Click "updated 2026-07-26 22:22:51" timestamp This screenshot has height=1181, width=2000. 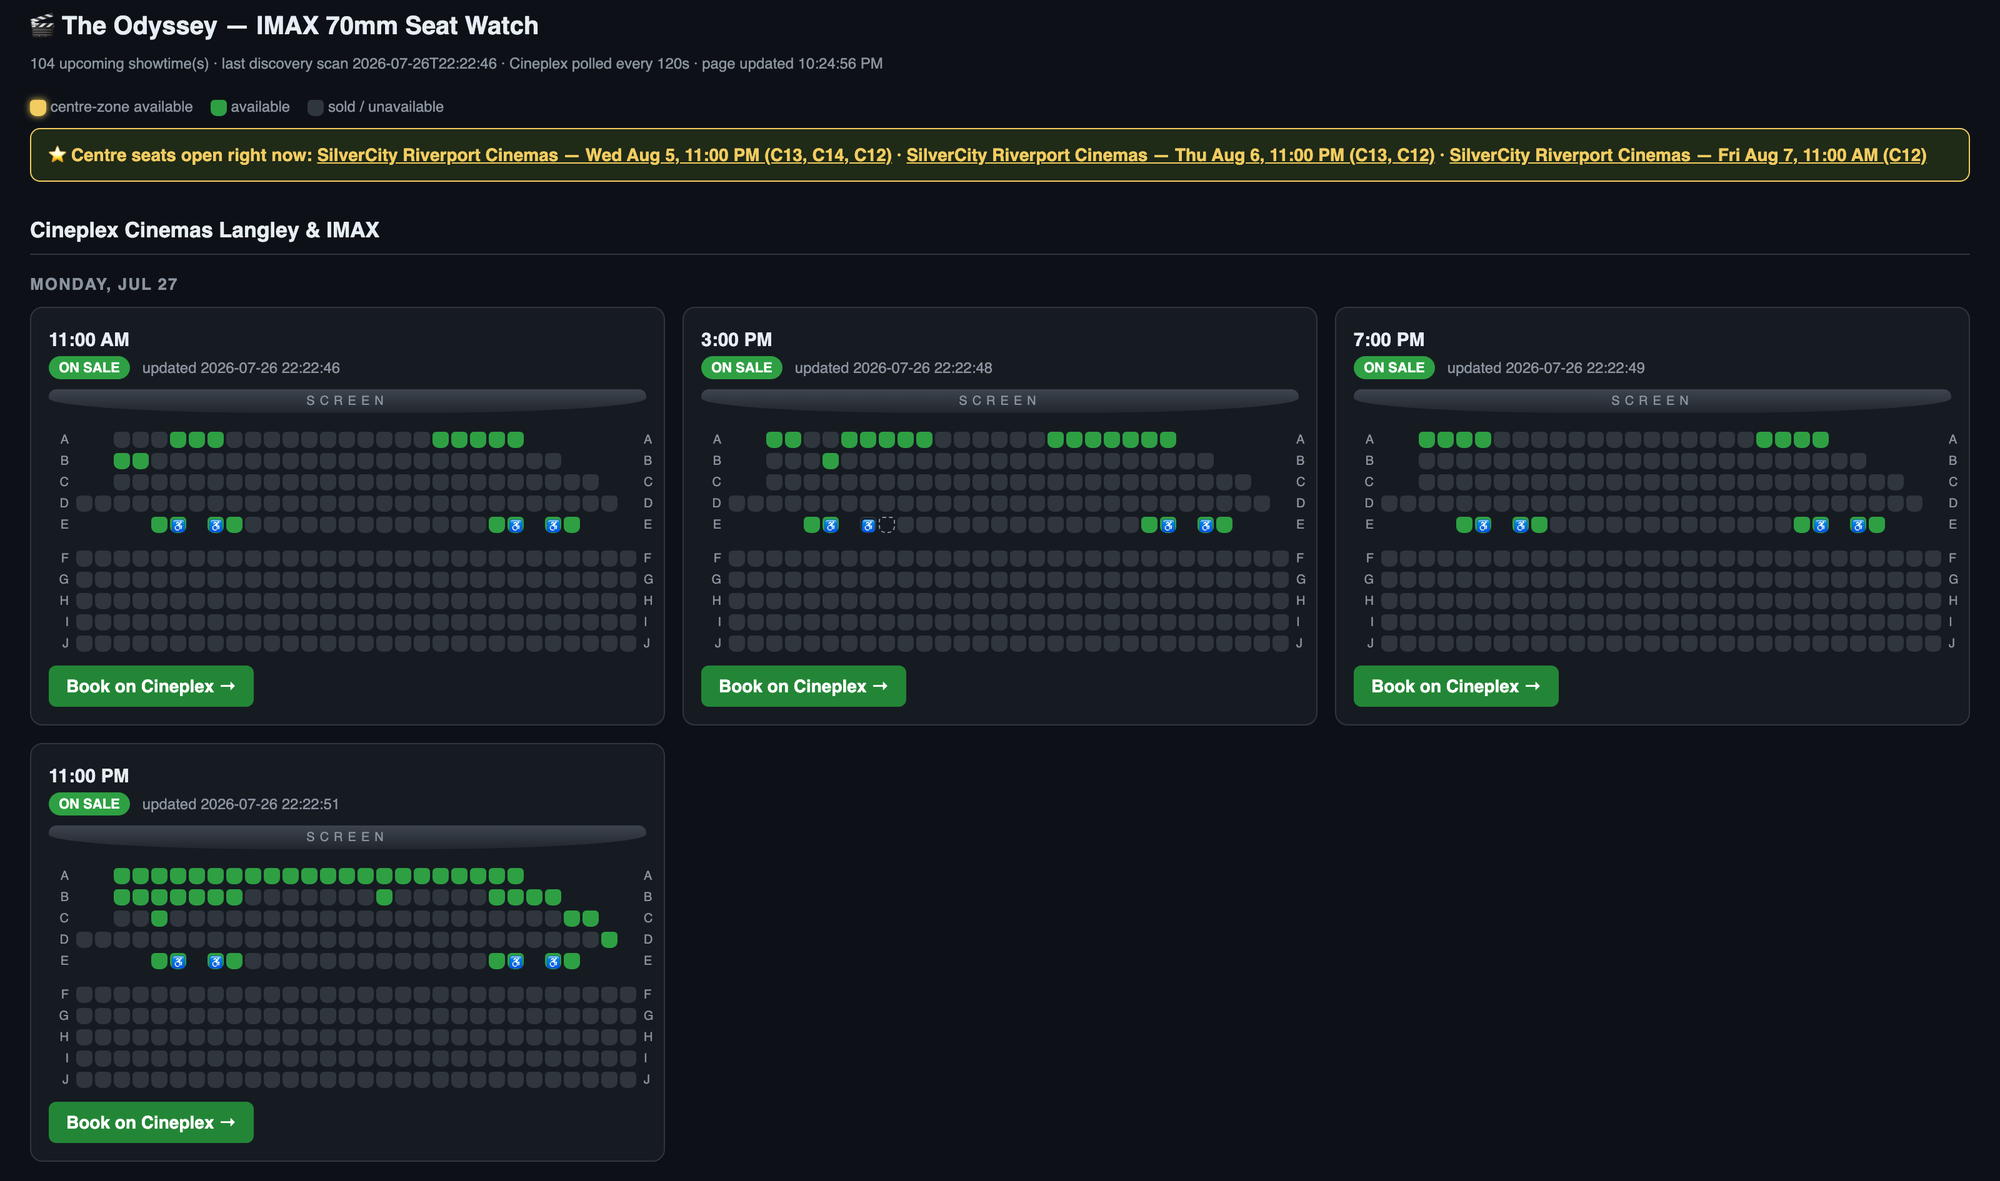(241, 804)
